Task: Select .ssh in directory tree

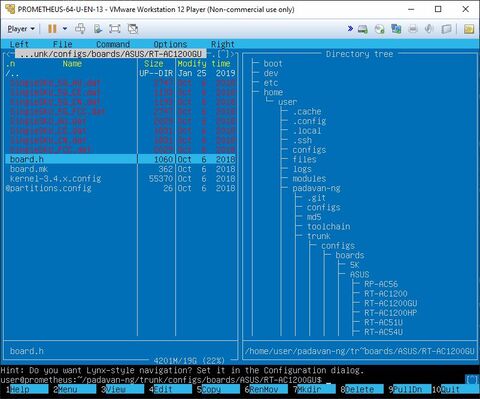Action: 302,140
